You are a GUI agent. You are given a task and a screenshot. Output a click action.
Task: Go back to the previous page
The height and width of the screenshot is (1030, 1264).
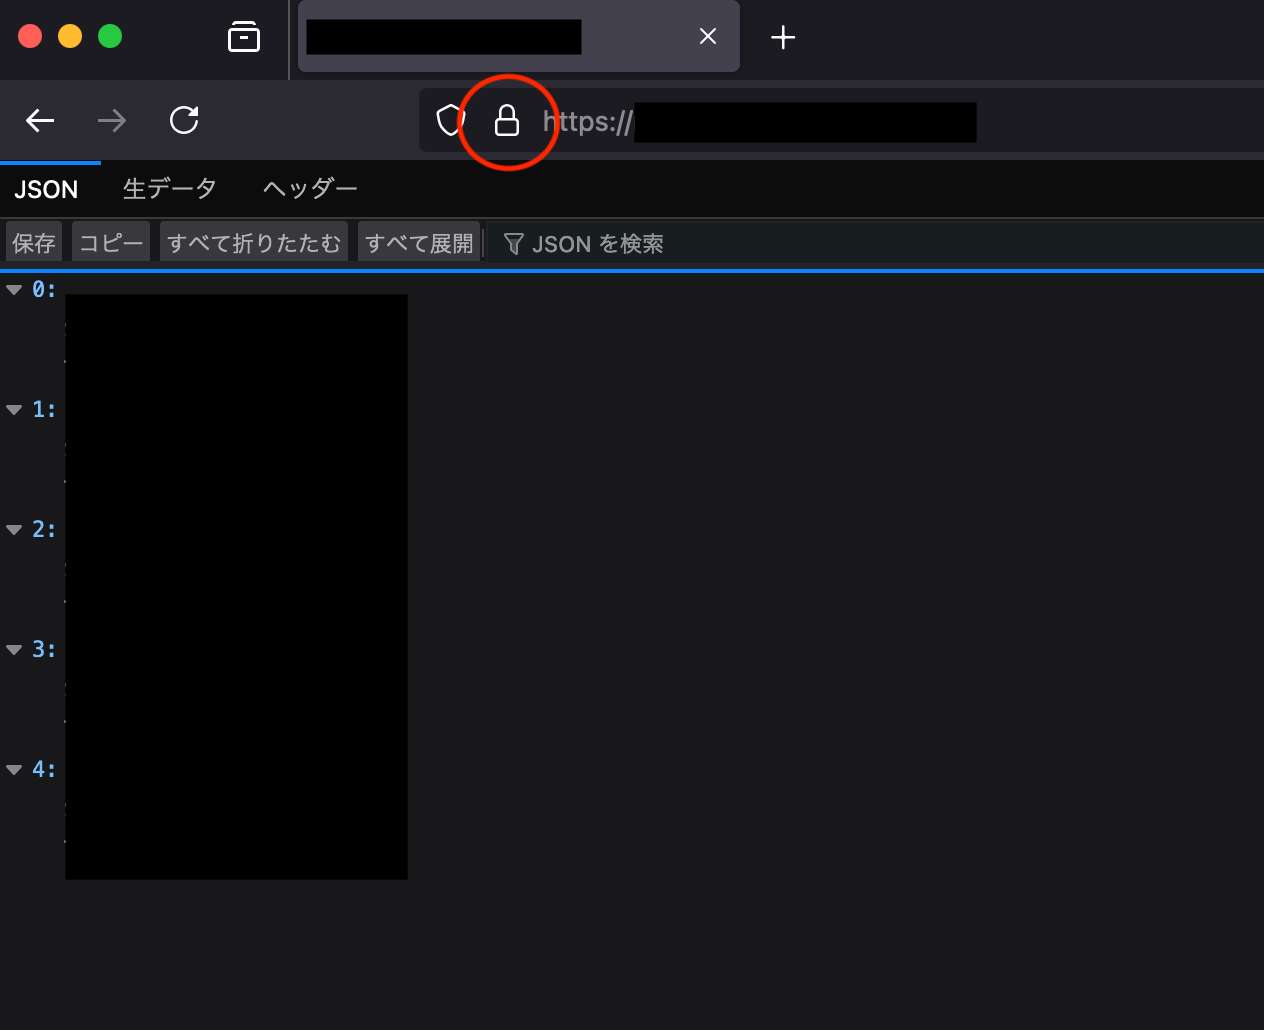(x=40, y=121)
